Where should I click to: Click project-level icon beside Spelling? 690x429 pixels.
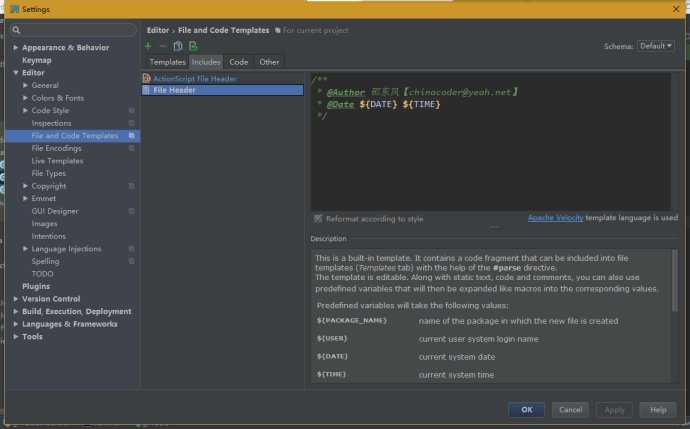tap(132, 261)
